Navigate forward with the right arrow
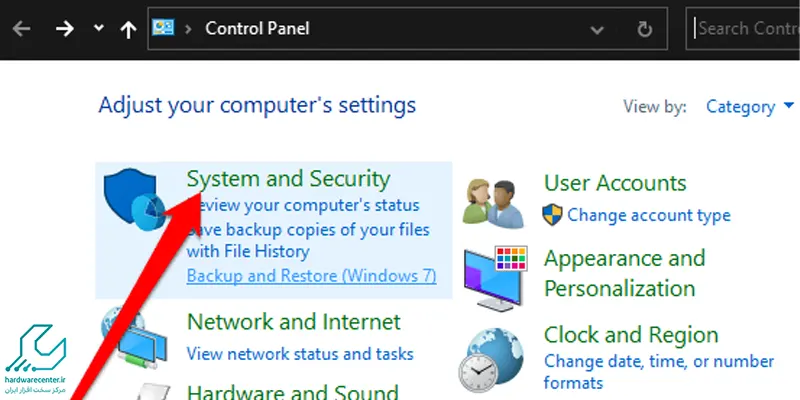This screenshot has width=800, height=400. 65,29
